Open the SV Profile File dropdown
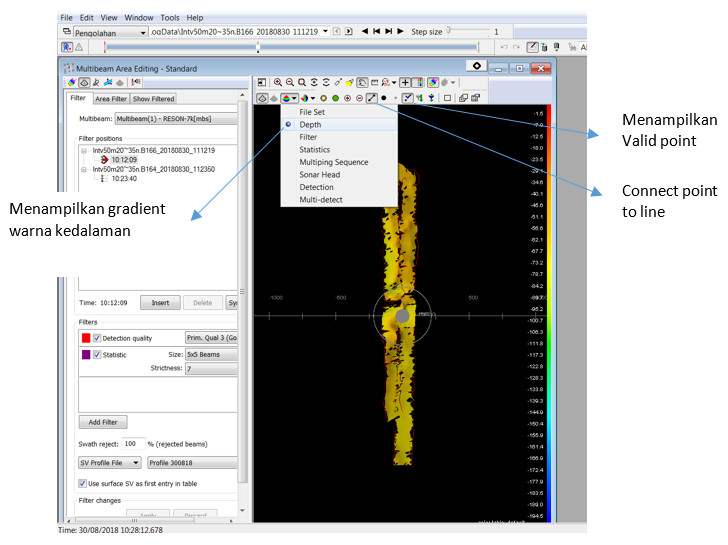Viewport: 728px width, 545px height. point(110,462)
